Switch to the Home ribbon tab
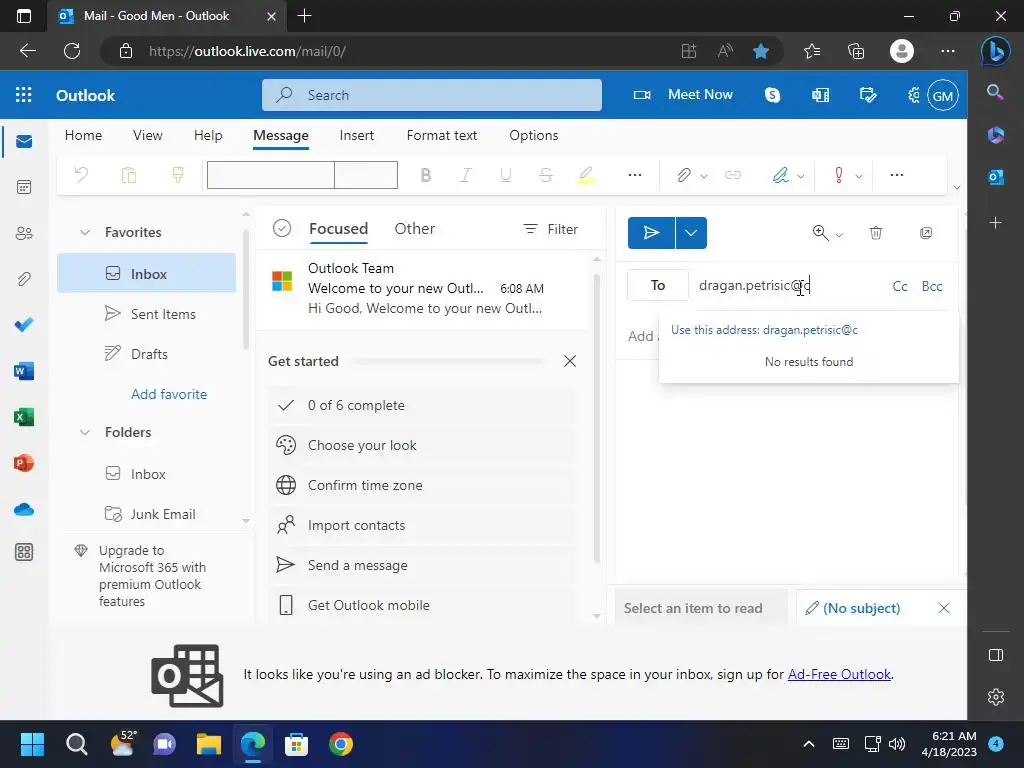1024x768 pixels. click(x=84, y=135)
